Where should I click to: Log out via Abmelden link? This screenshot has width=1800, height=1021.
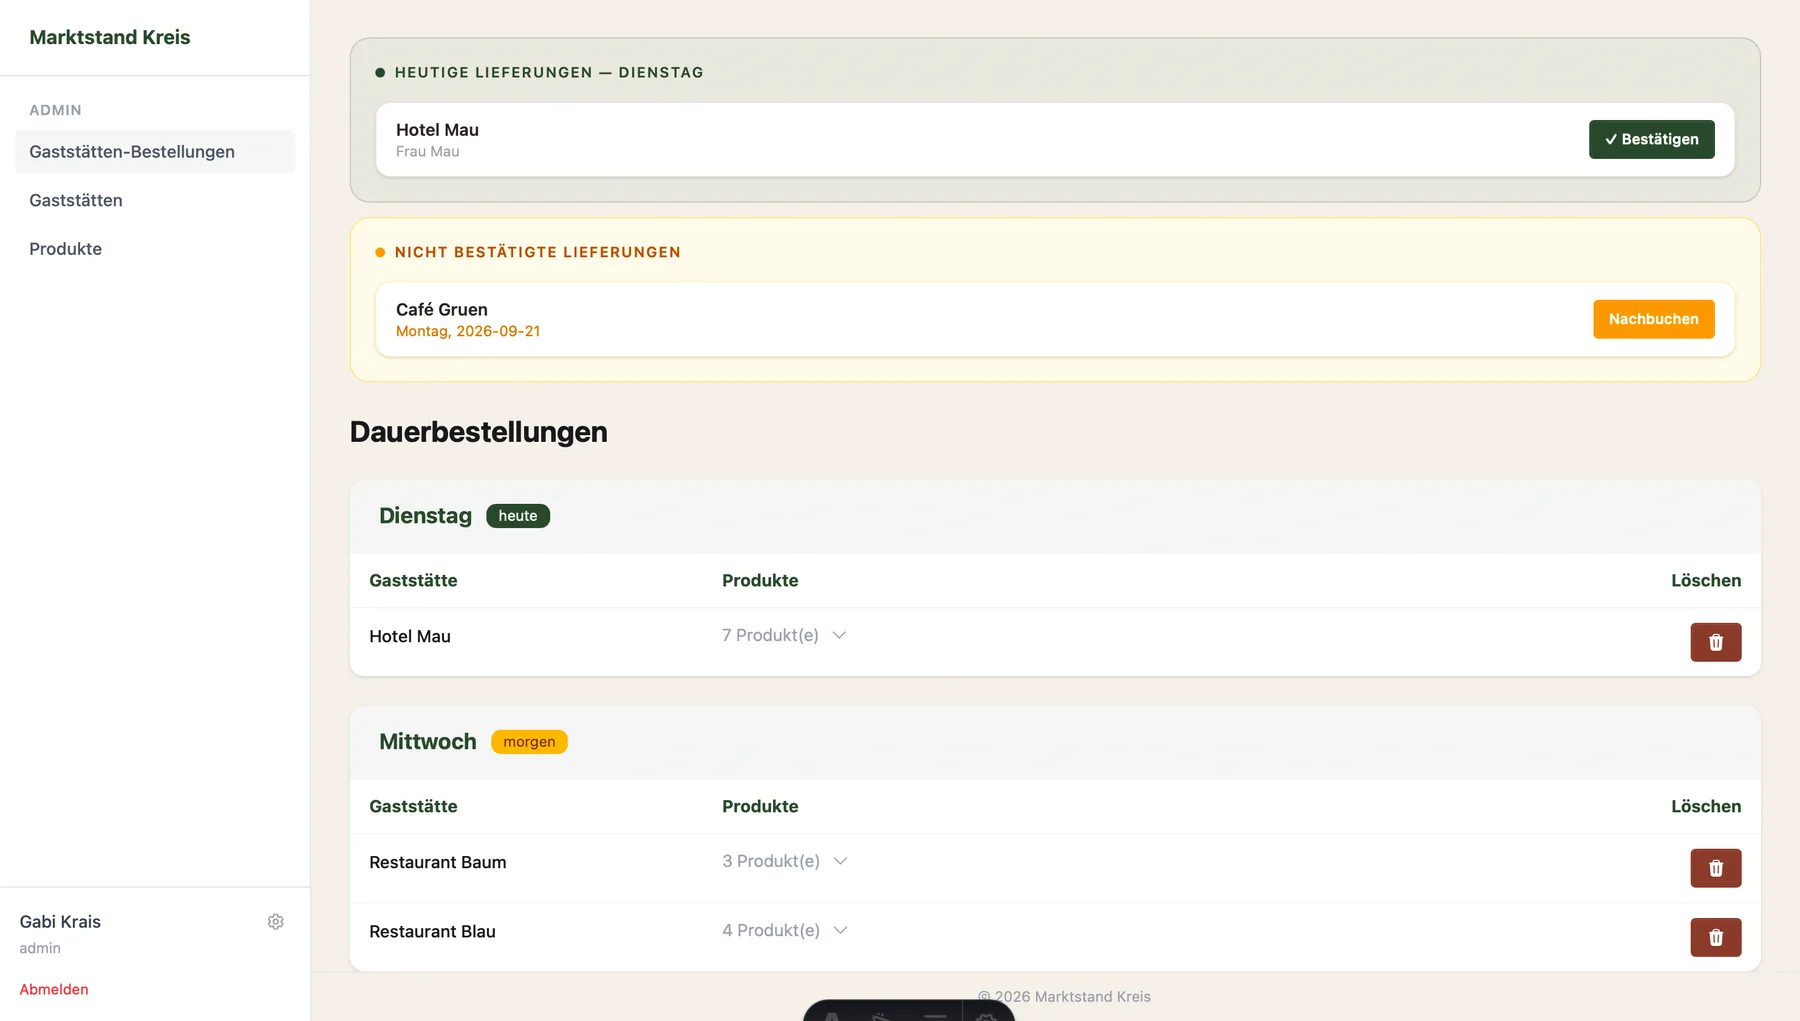54,989
